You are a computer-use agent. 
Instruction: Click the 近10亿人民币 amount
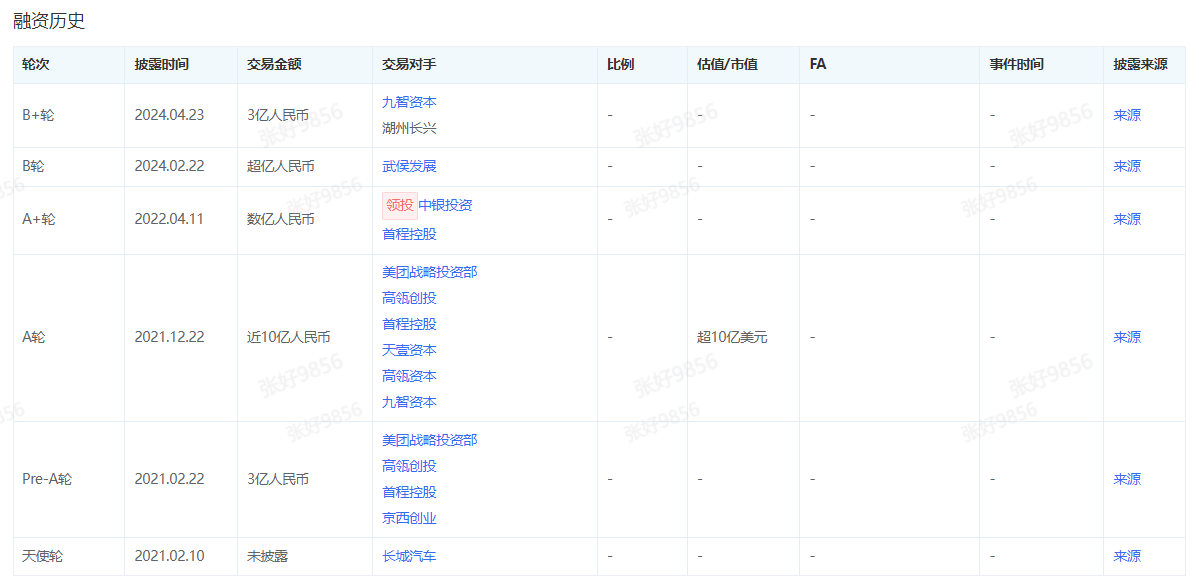pyautogui.click(x=289, y=337)
